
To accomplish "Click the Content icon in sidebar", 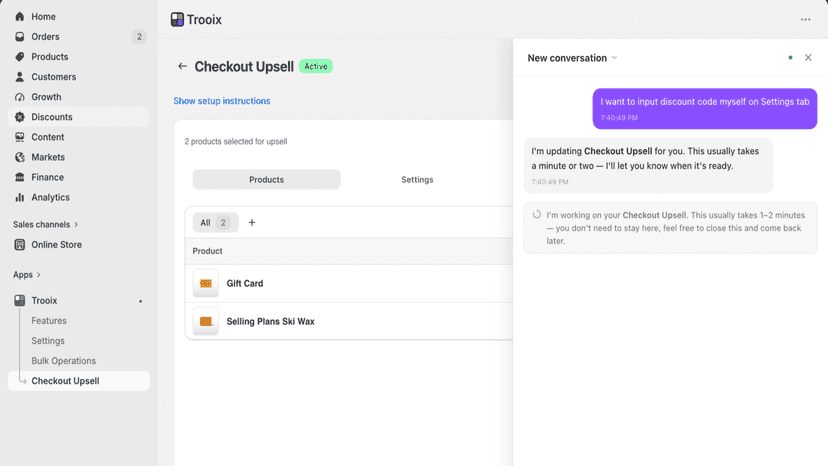I will [20, 137].
